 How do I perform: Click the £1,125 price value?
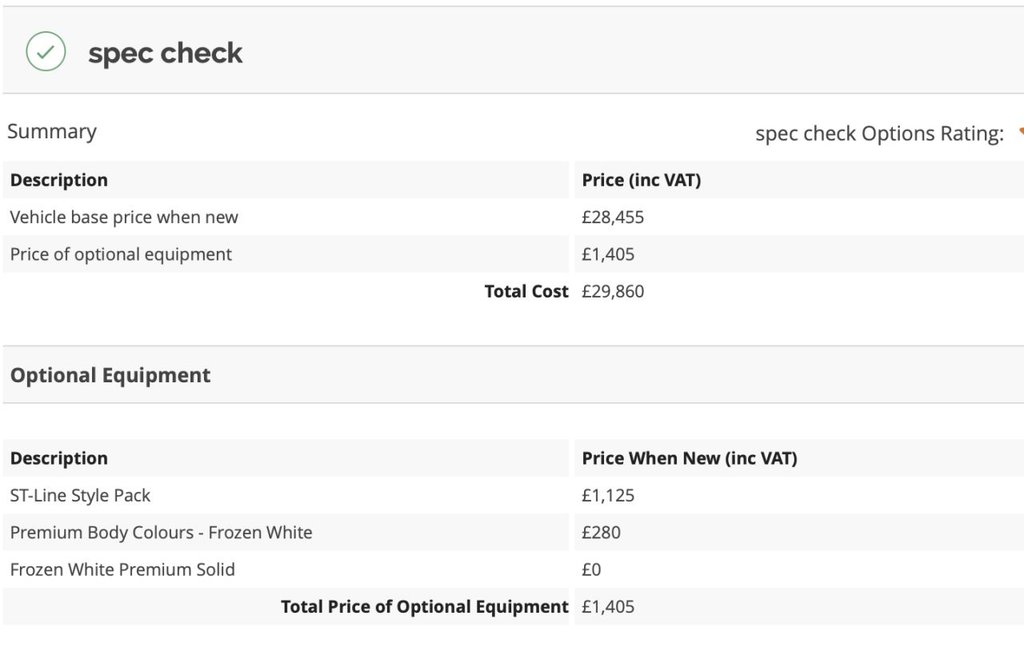[608, 495]
